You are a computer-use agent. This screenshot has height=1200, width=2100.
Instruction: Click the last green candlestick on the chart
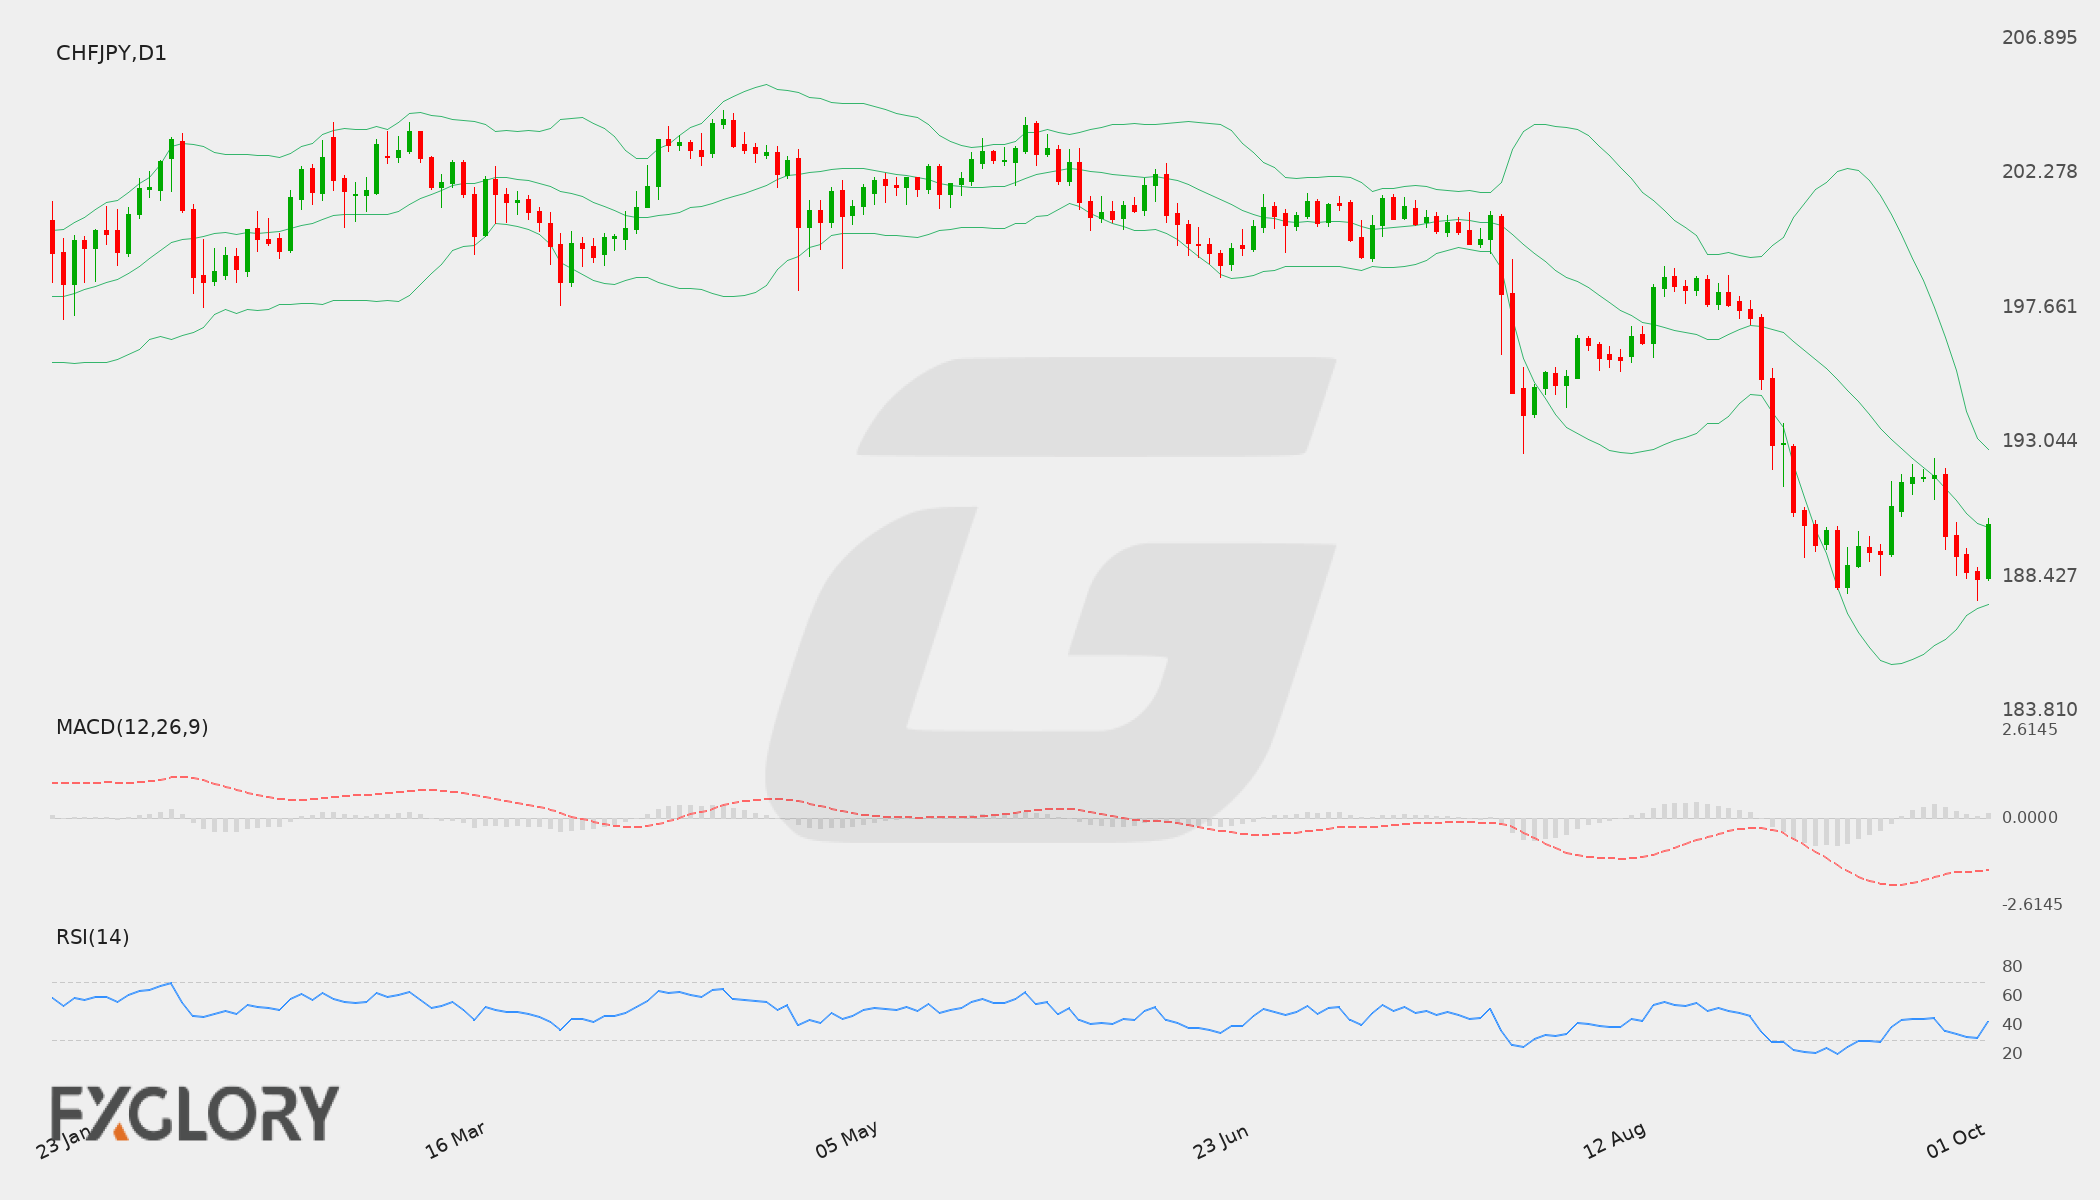[x=1989, y=550]
